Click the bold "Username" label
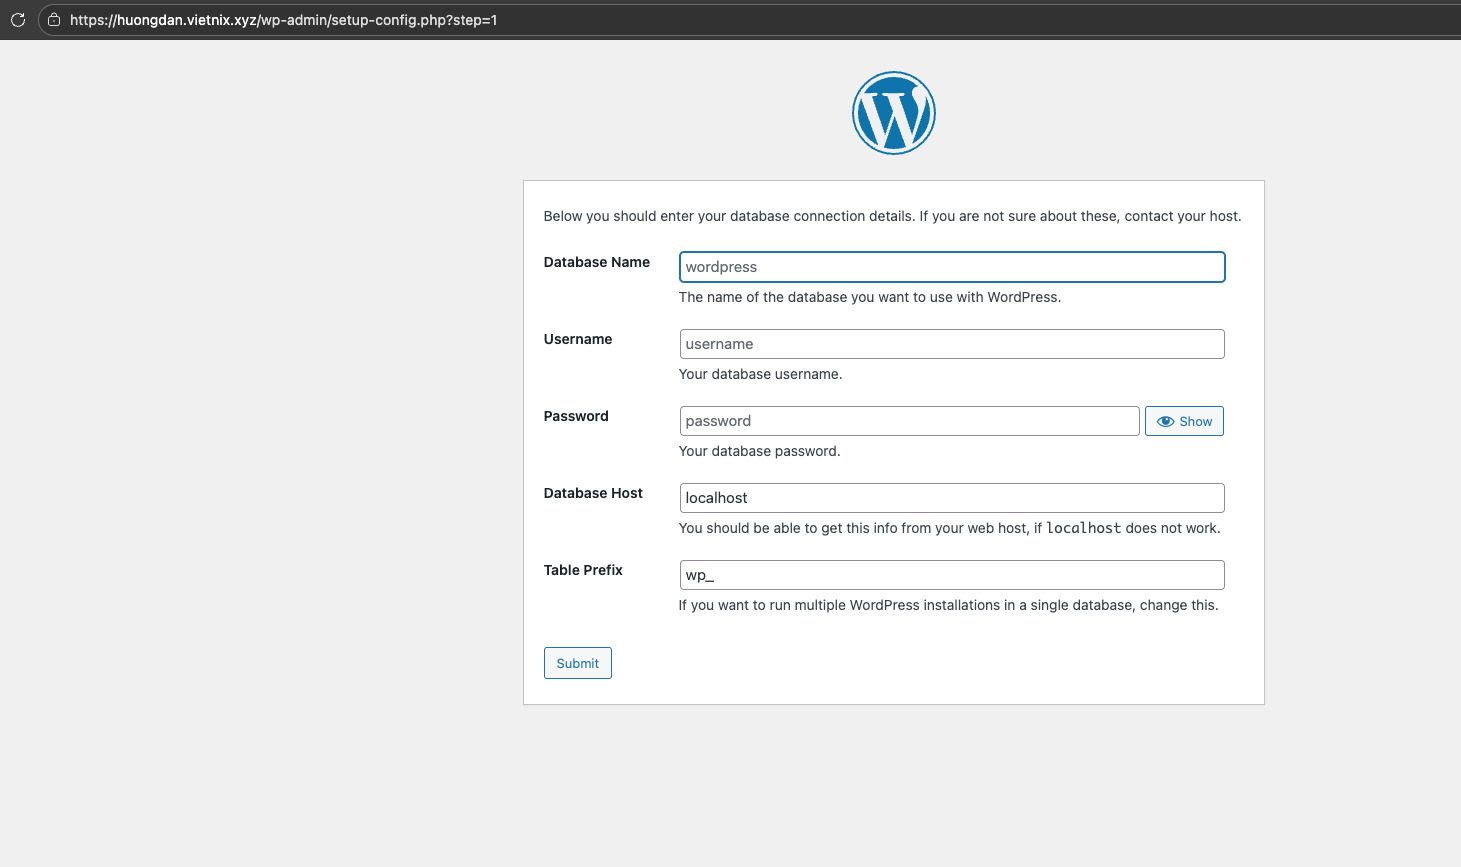The height and width of the screenshot is (867, 1461). click(577, 339)
